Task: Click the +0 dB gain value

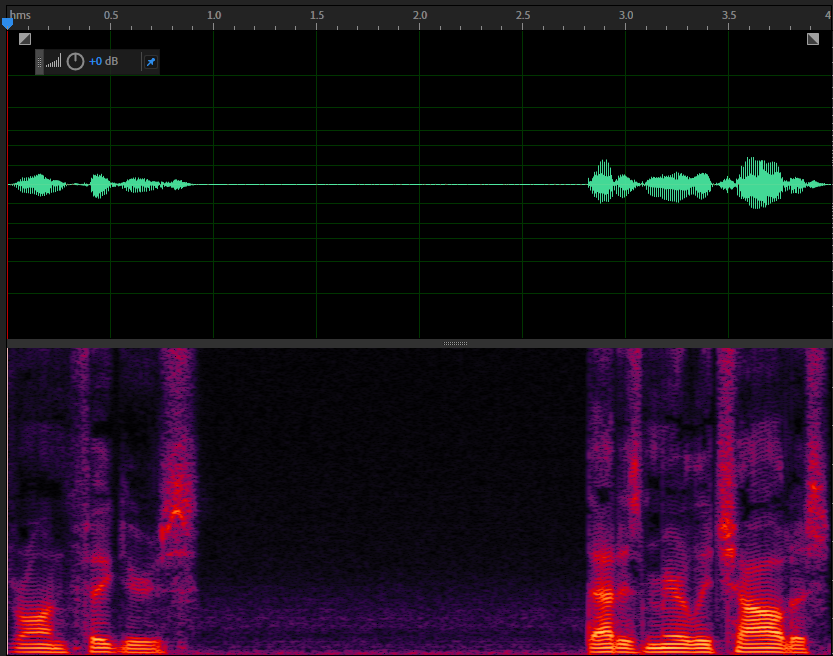Action: click(x=103, y=62)
